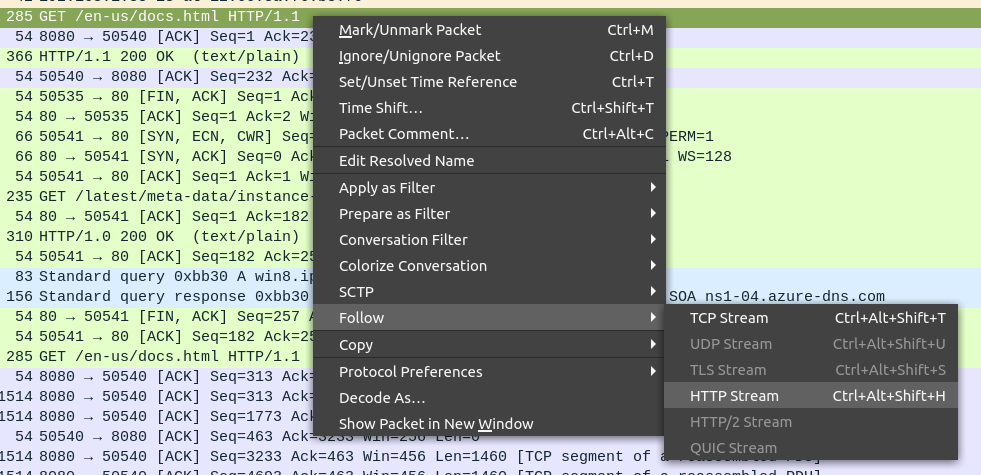Follow the HTTP Stream
The image size is (981, 475).
[x=734, y=396]
